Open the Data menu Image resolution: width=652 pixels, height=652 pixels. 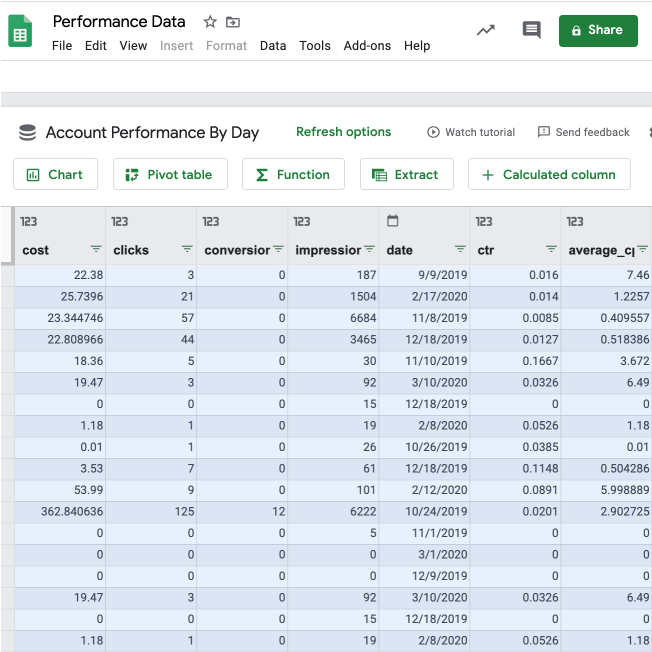coord(273,46)
